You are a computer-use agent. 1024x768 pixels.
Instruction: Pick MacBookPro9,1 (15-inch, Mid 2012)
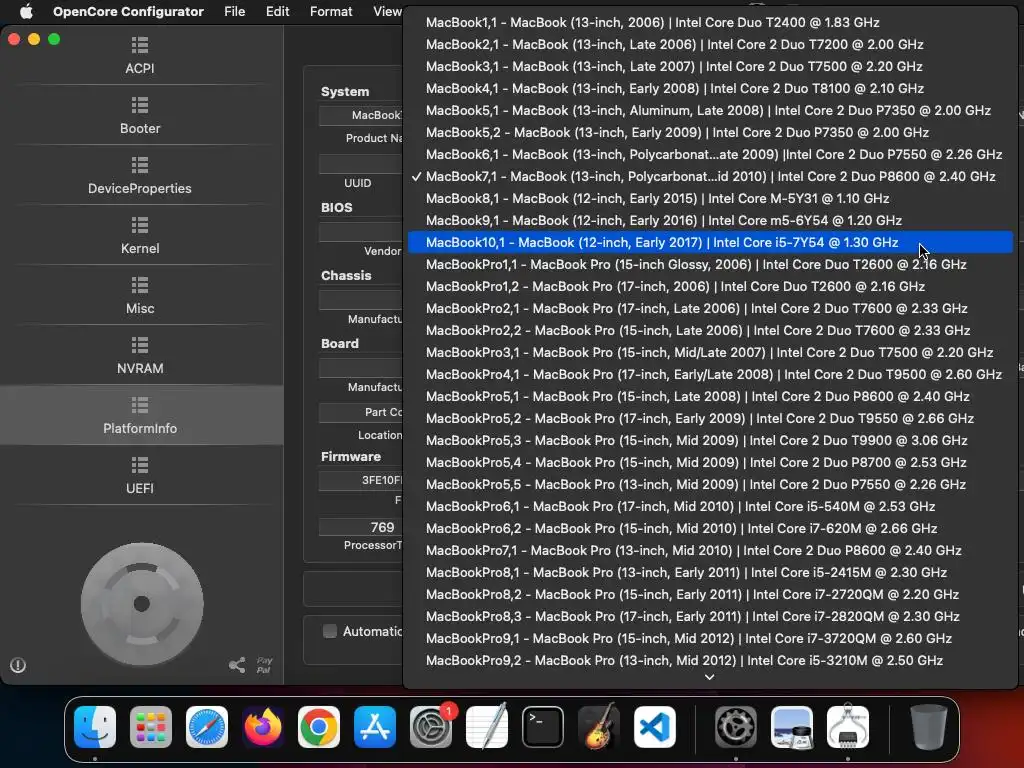coord(710,638)
